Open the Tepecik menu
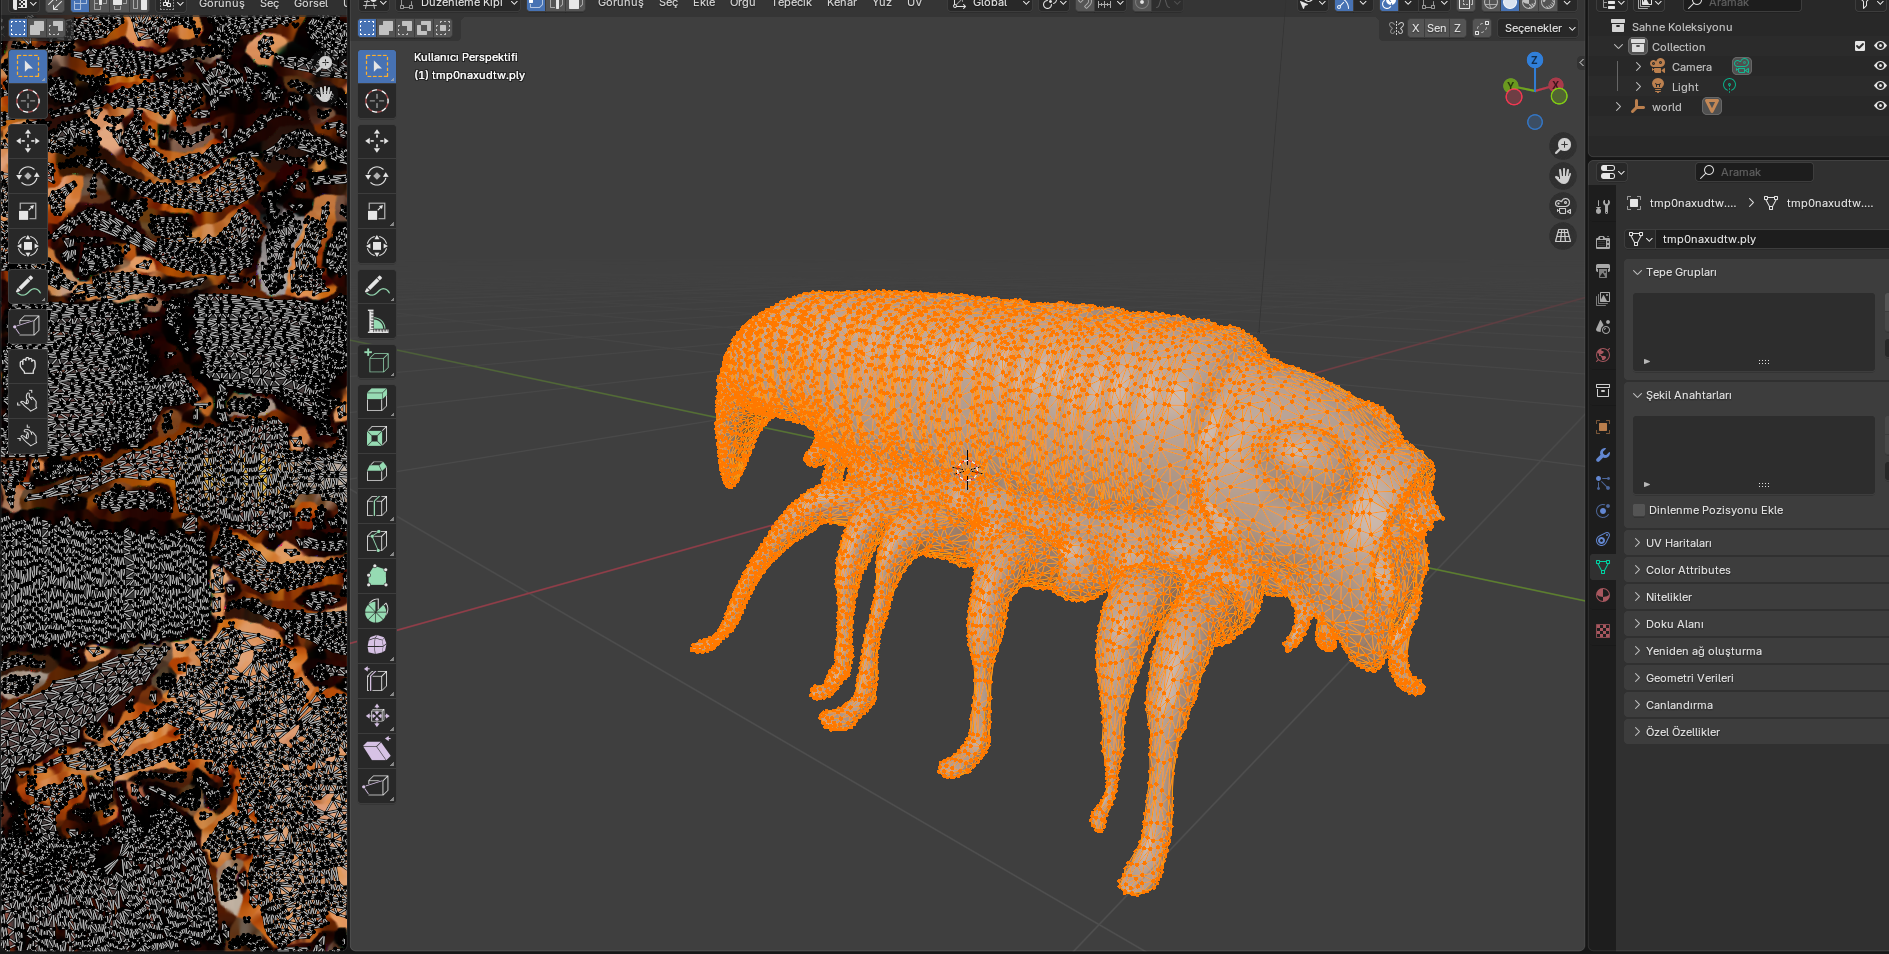 click(791, 4)
